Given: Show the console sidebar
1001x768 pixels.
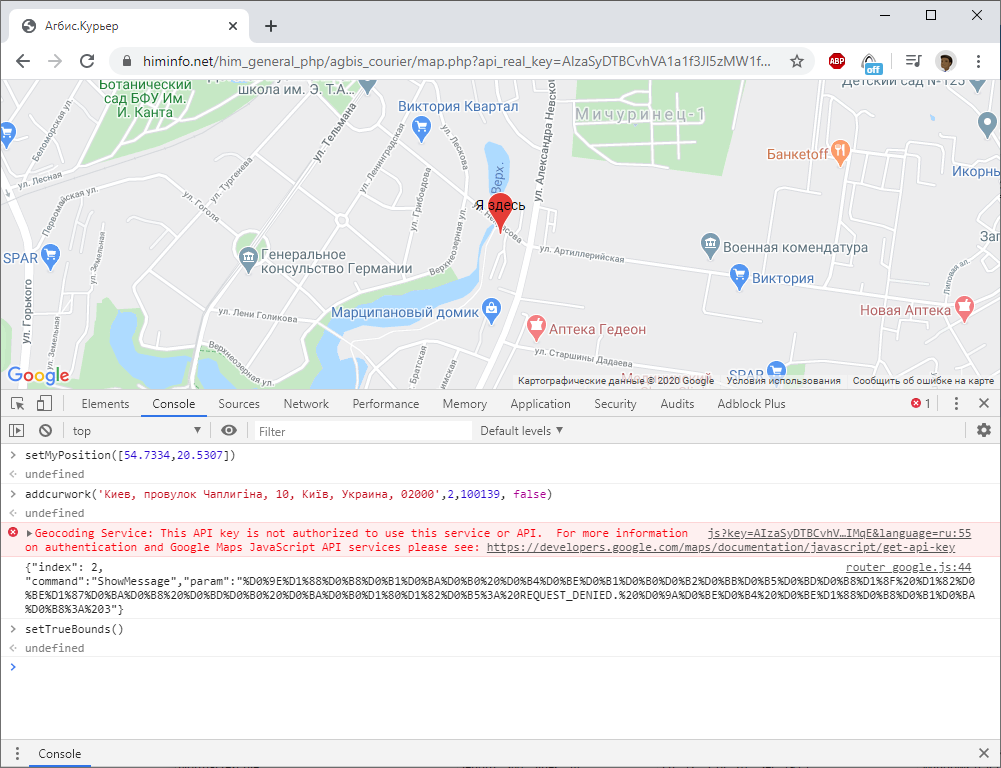Looking at the screenshot, I should pyautogui.click(x=17, y=430).
